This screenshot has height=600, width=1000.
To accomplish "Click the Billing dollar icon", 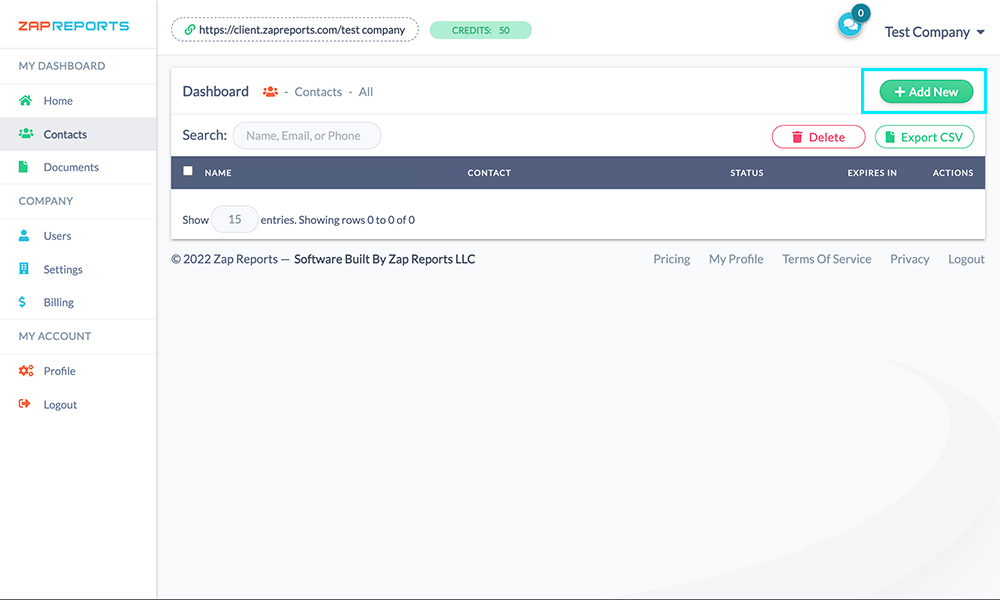I will click(22, 302).
